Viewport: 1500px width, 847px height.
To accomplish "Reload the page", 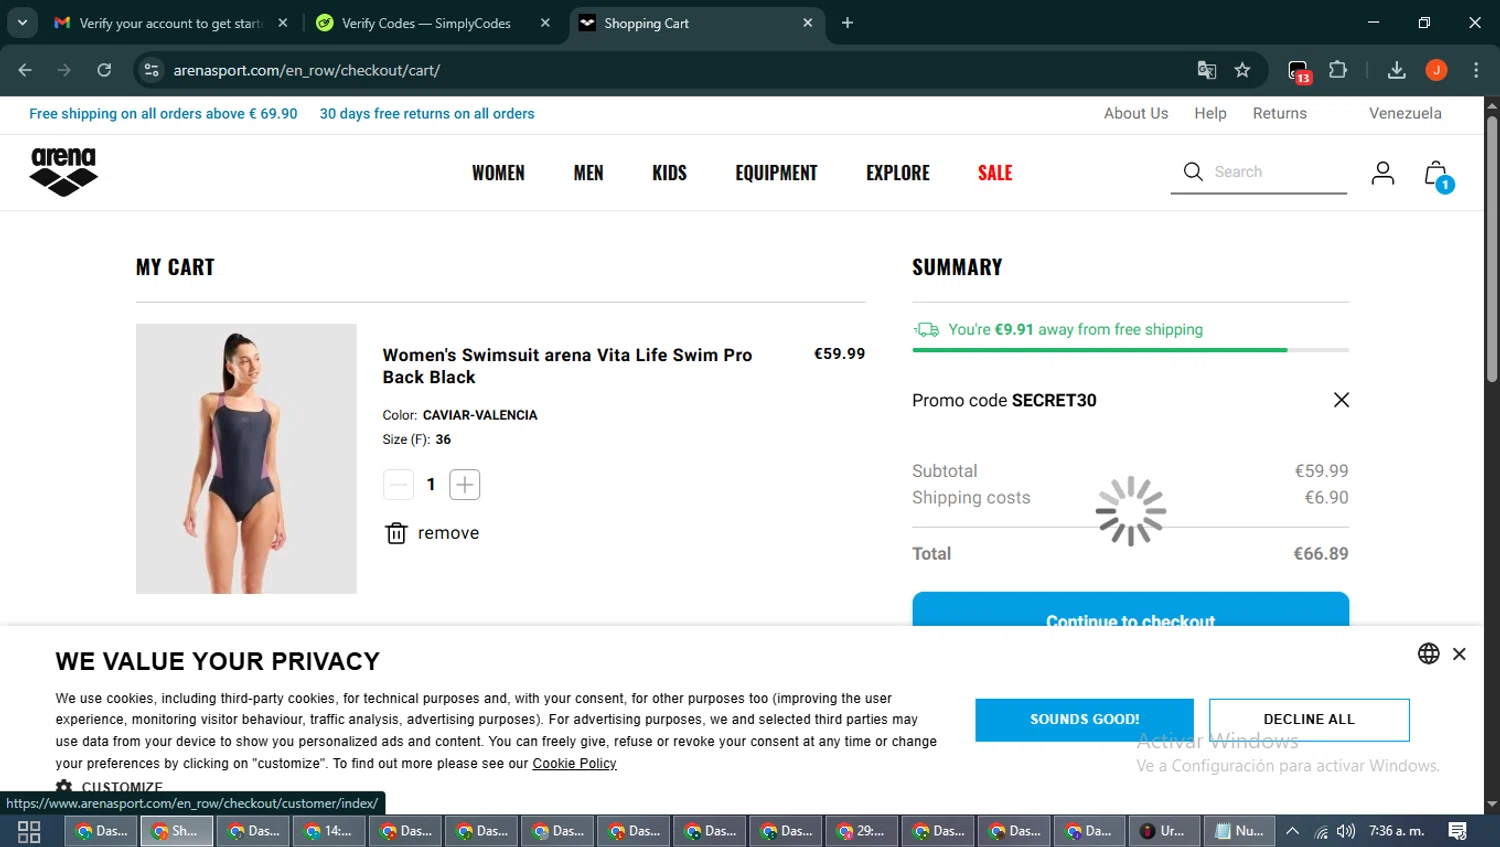I will (x=104, y=70).
